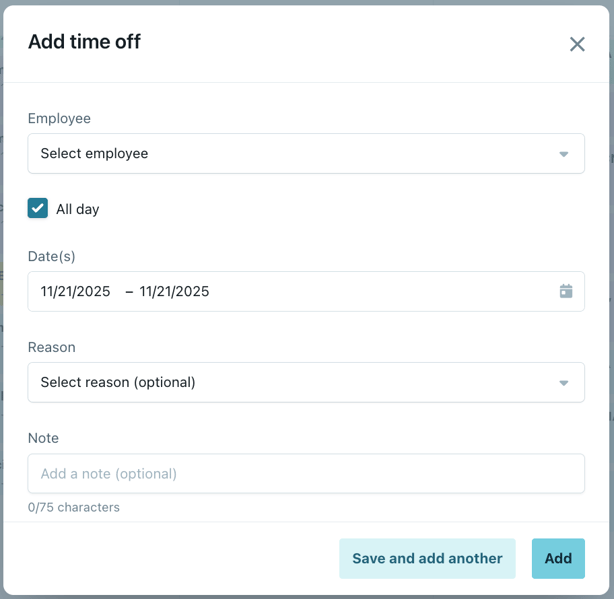Click the Employee field label
The width and height of the screenshot is (614, 599).
click(59, 118)
